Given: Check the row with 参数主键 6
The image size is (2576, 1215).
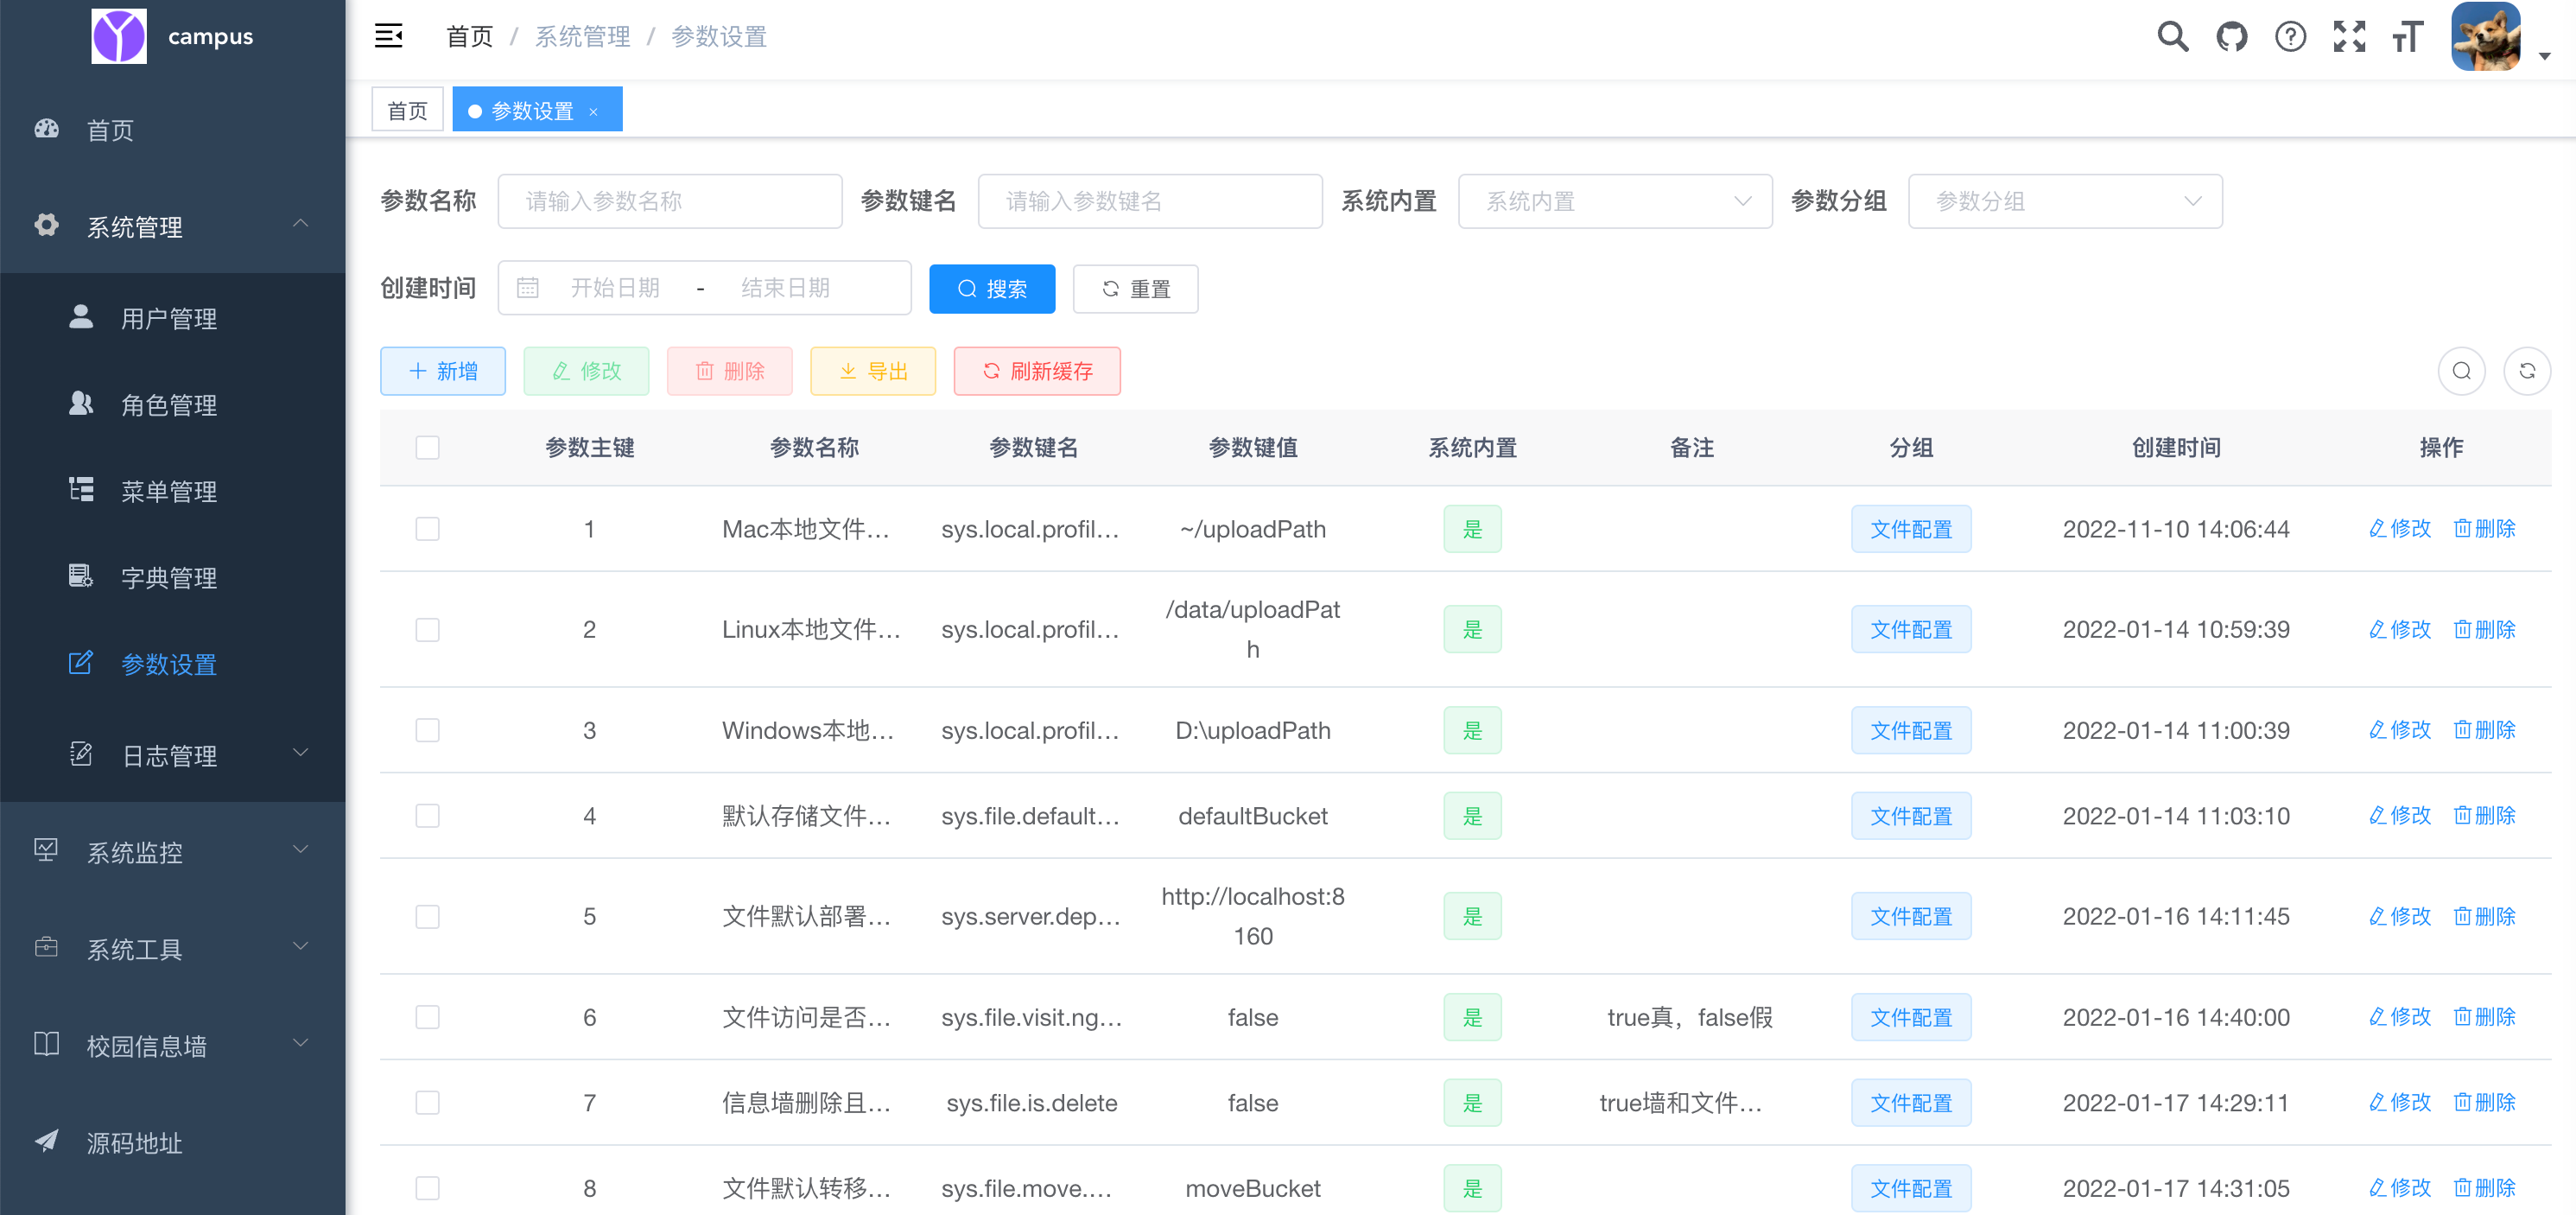Looking at the screenshot, I should coord(427,1017).
